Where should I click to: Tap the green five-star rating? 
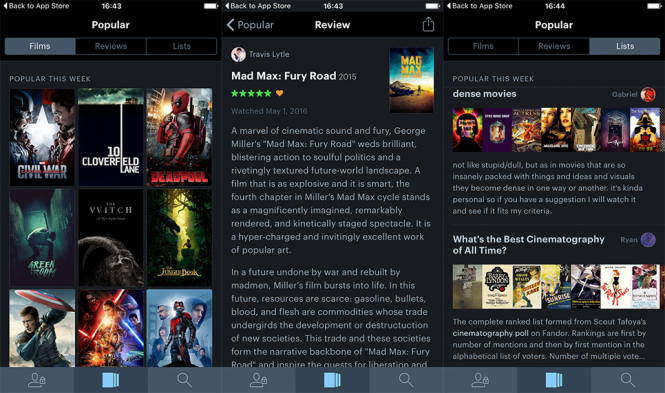coord(251,93)
